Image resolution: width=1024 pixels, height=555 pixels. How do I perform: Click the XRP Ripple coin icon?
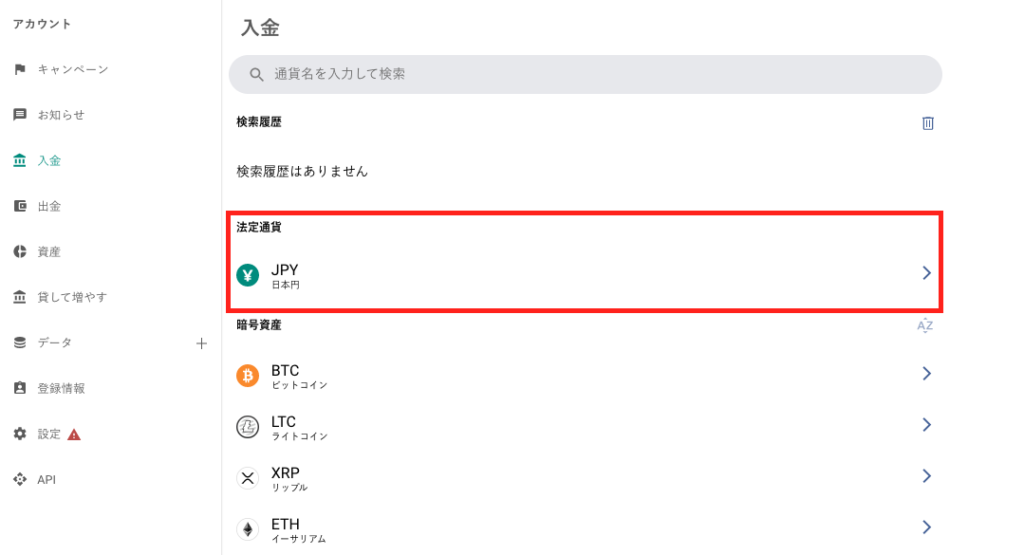click(x=248, y=478)
